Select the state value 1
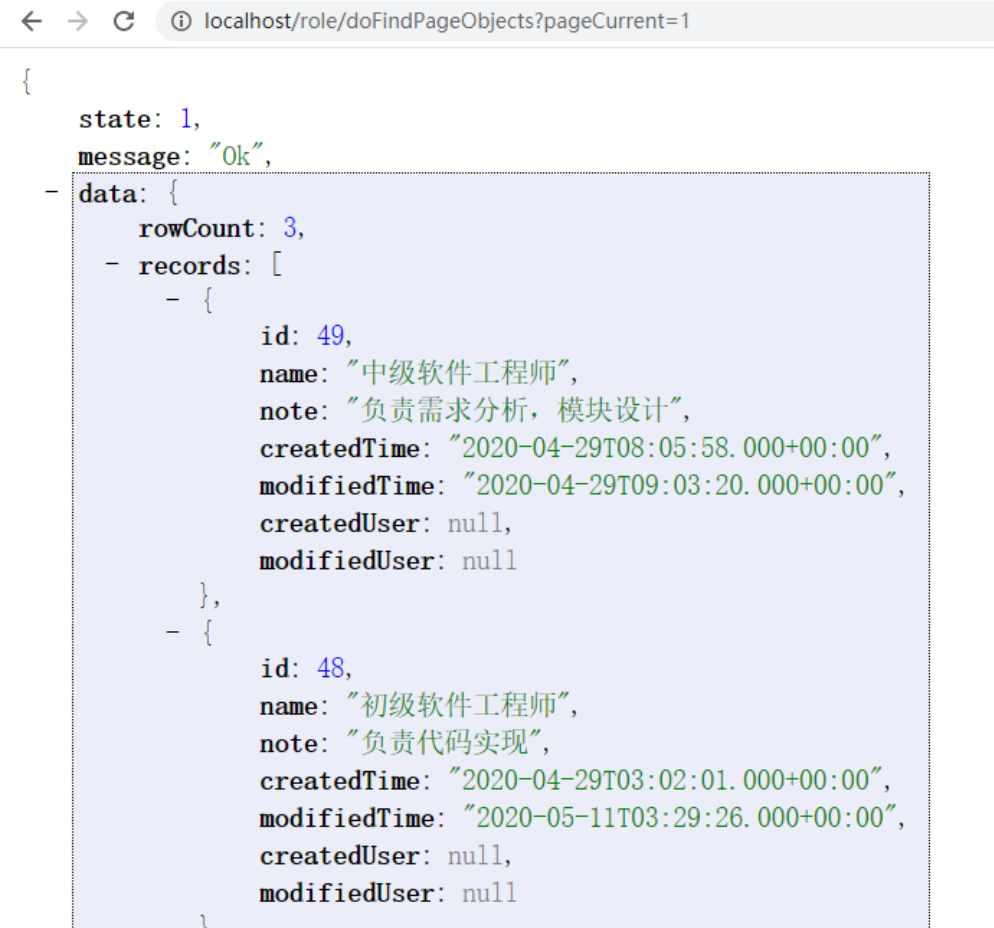 tap(186, 119)
